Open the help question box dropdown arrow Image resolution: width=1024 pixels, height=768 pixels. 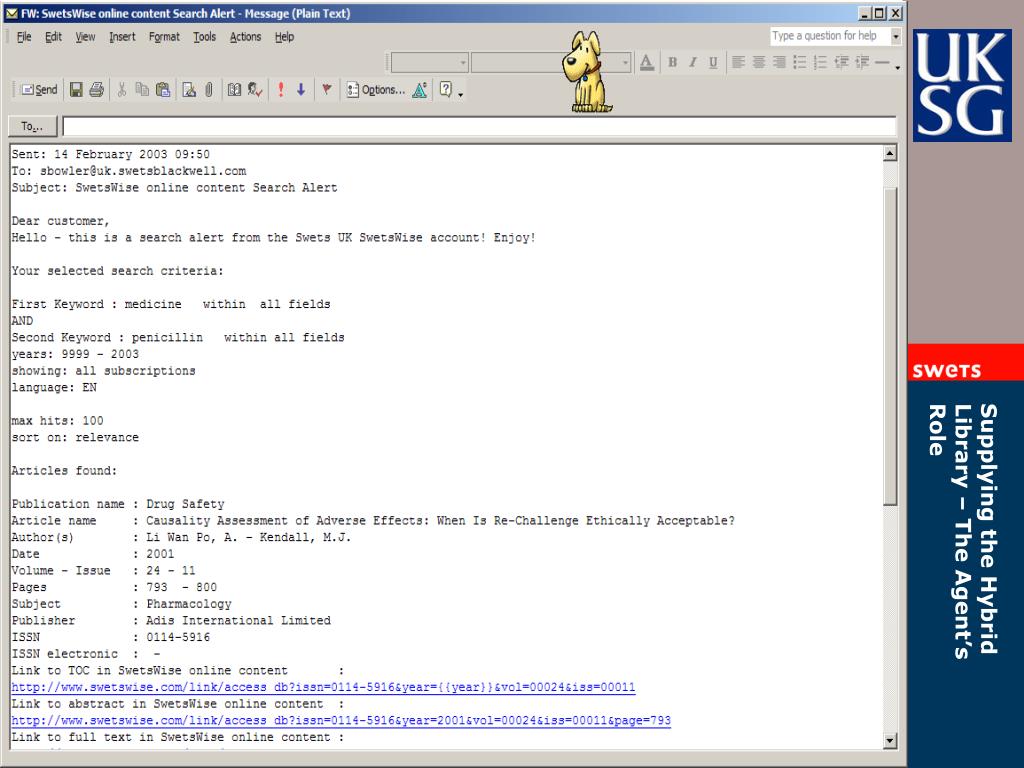click(896, 37)
